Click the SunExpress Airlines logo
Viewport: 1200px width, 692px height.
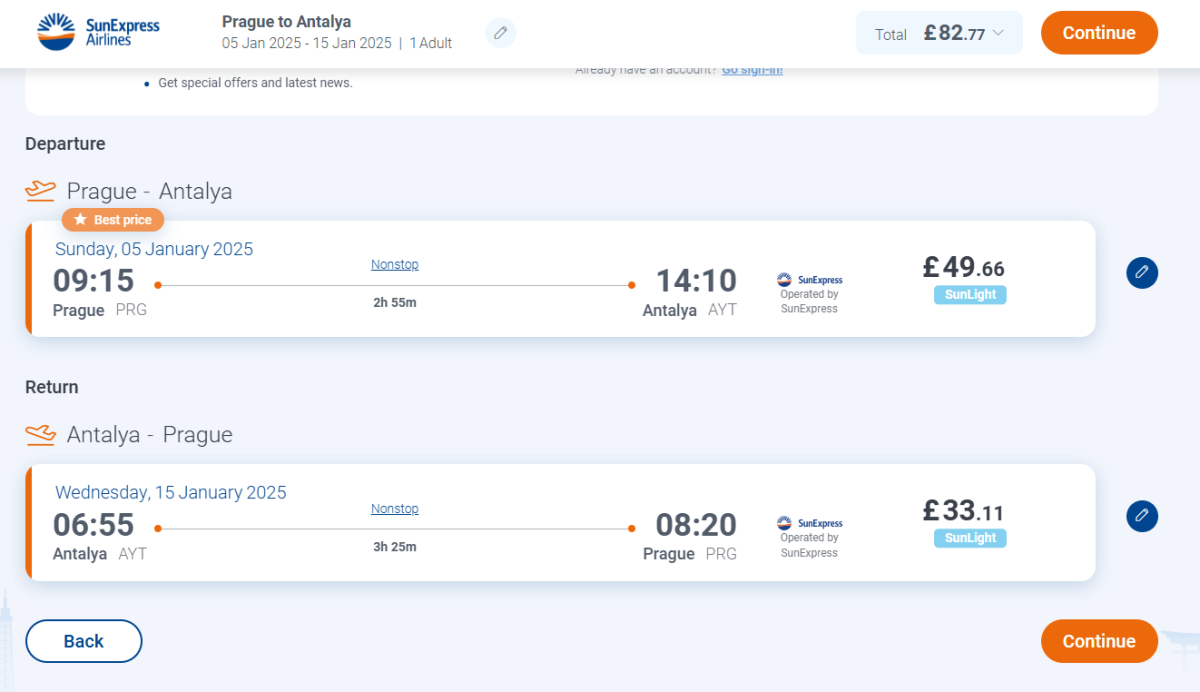[x=98, y=32]
